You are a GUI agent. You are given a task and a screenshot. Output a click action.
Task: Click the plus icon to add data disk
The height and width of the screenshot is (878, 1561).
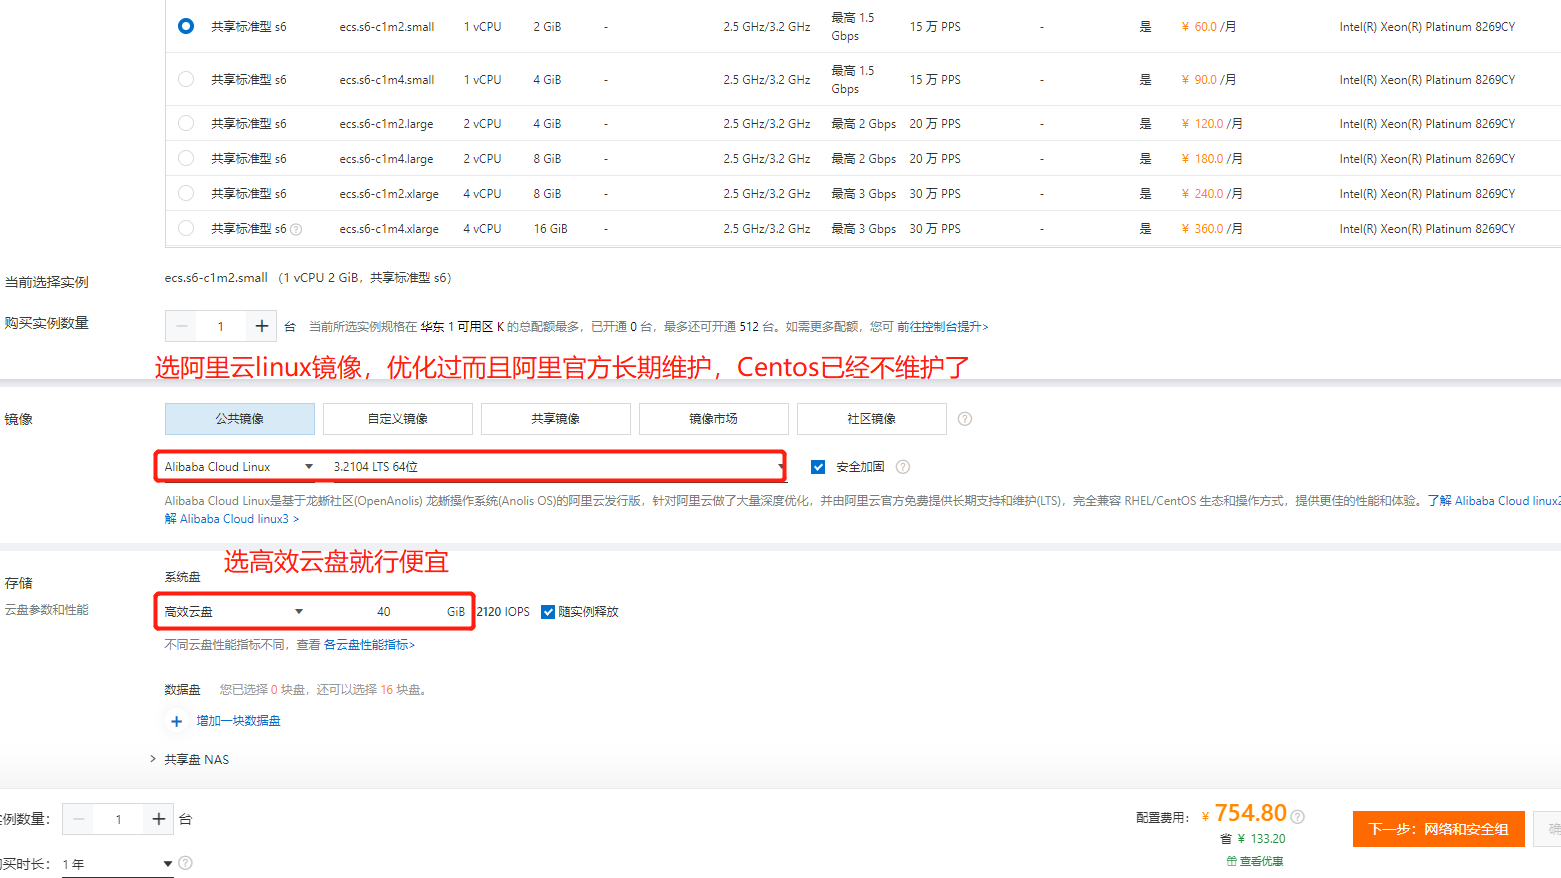(176, 721)
